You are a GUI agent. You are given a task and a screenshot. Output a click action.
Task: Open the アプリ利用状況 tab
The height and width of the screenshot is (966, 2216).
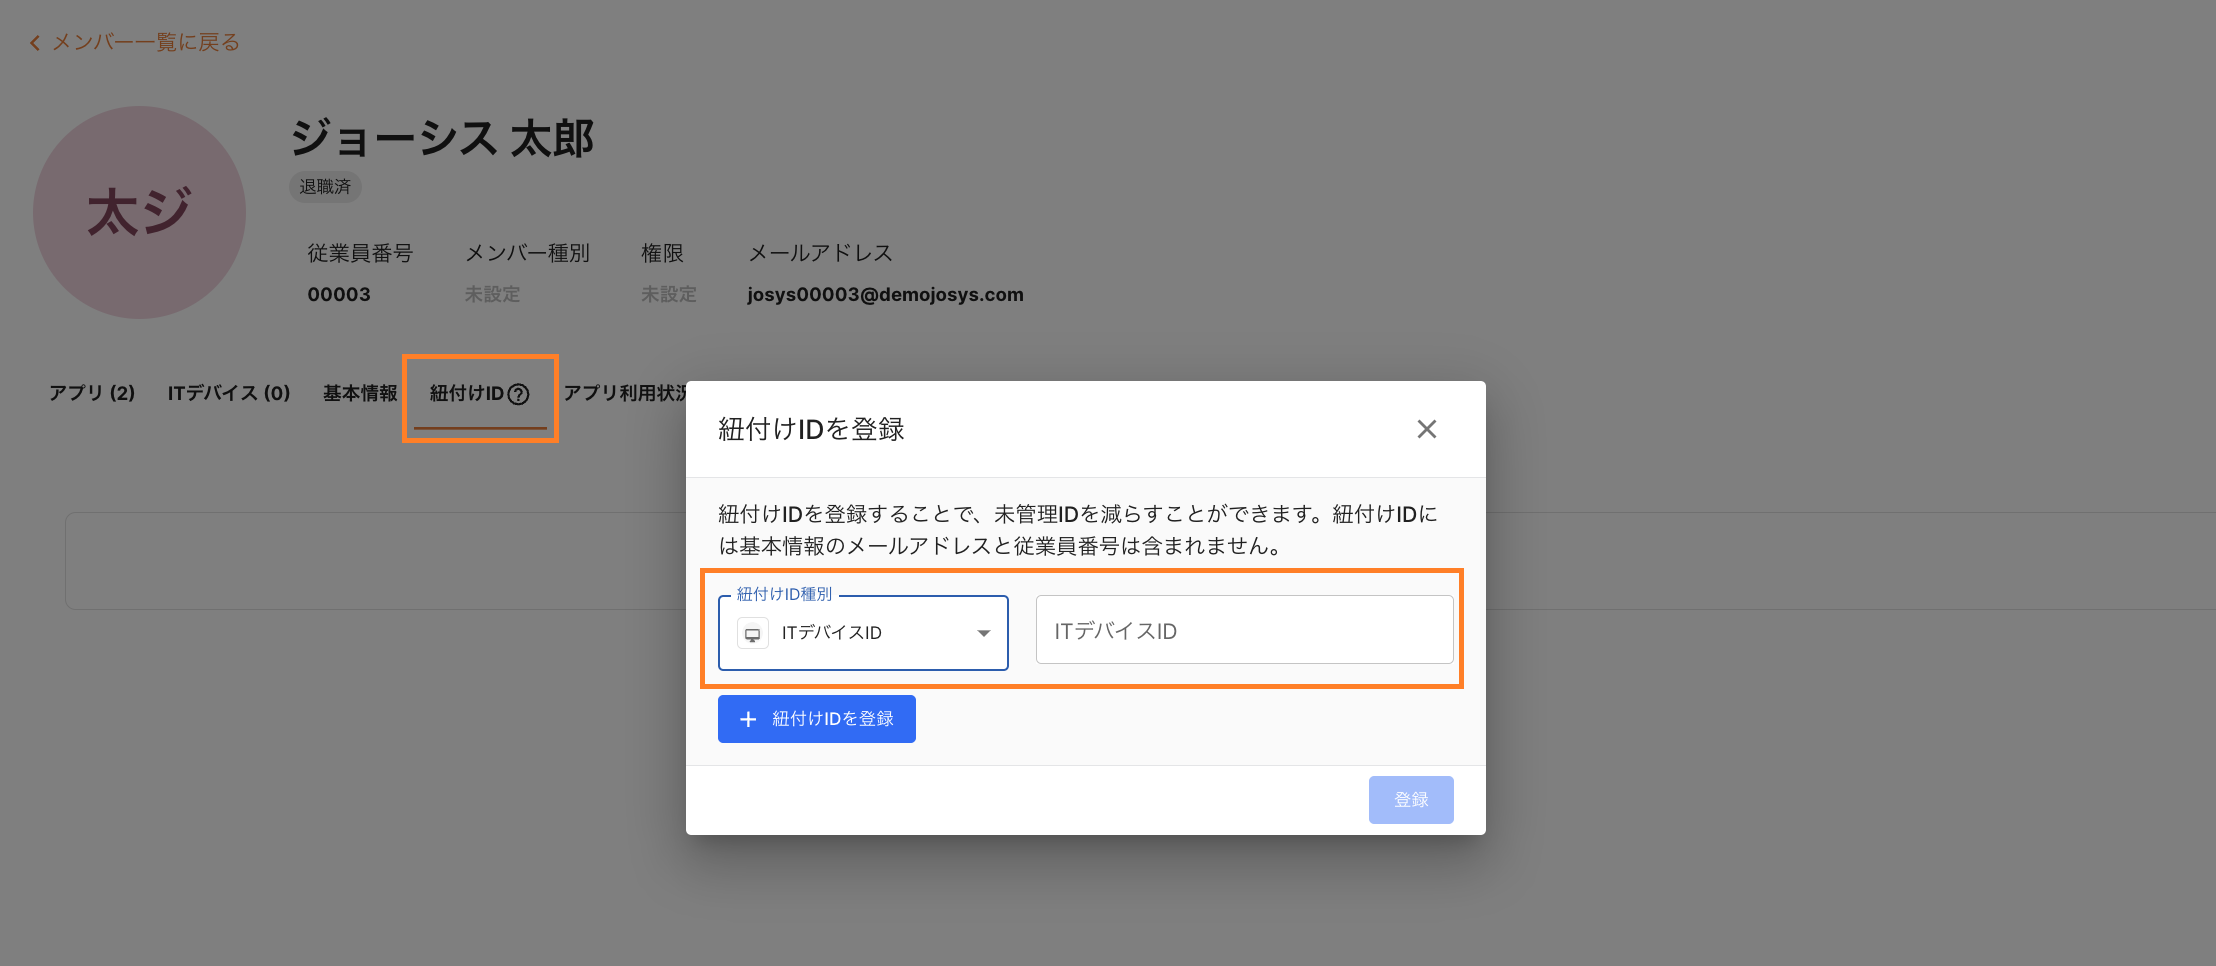(x=624, y=393)
